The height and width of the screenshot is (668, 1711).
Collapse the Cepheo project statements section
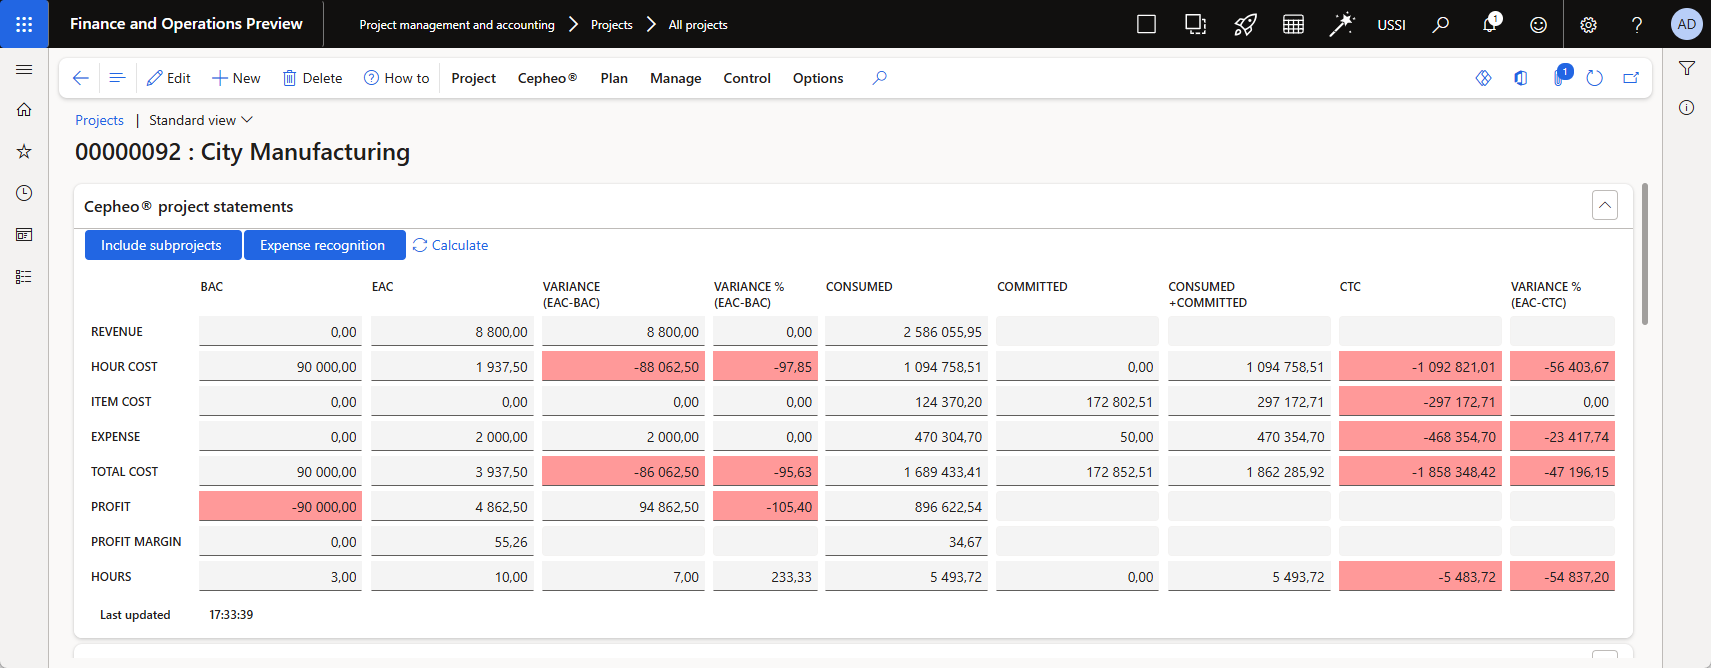coord(1605,205)
